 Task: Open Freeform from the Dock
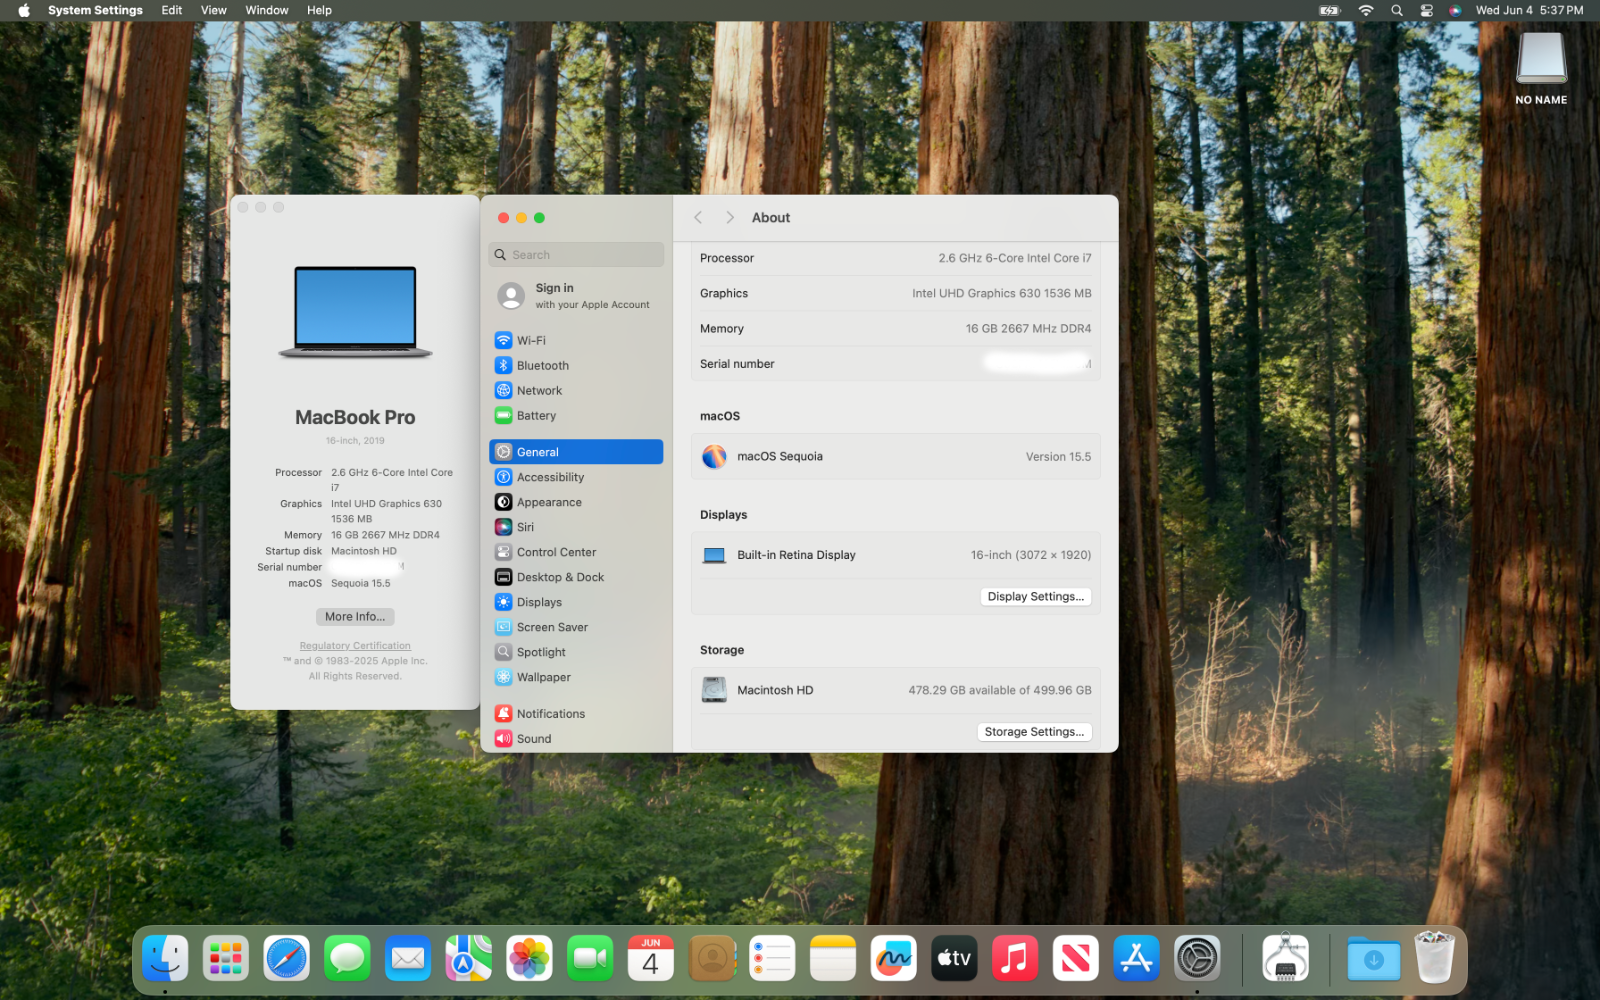pyautogui.click(x=894, y=959)
